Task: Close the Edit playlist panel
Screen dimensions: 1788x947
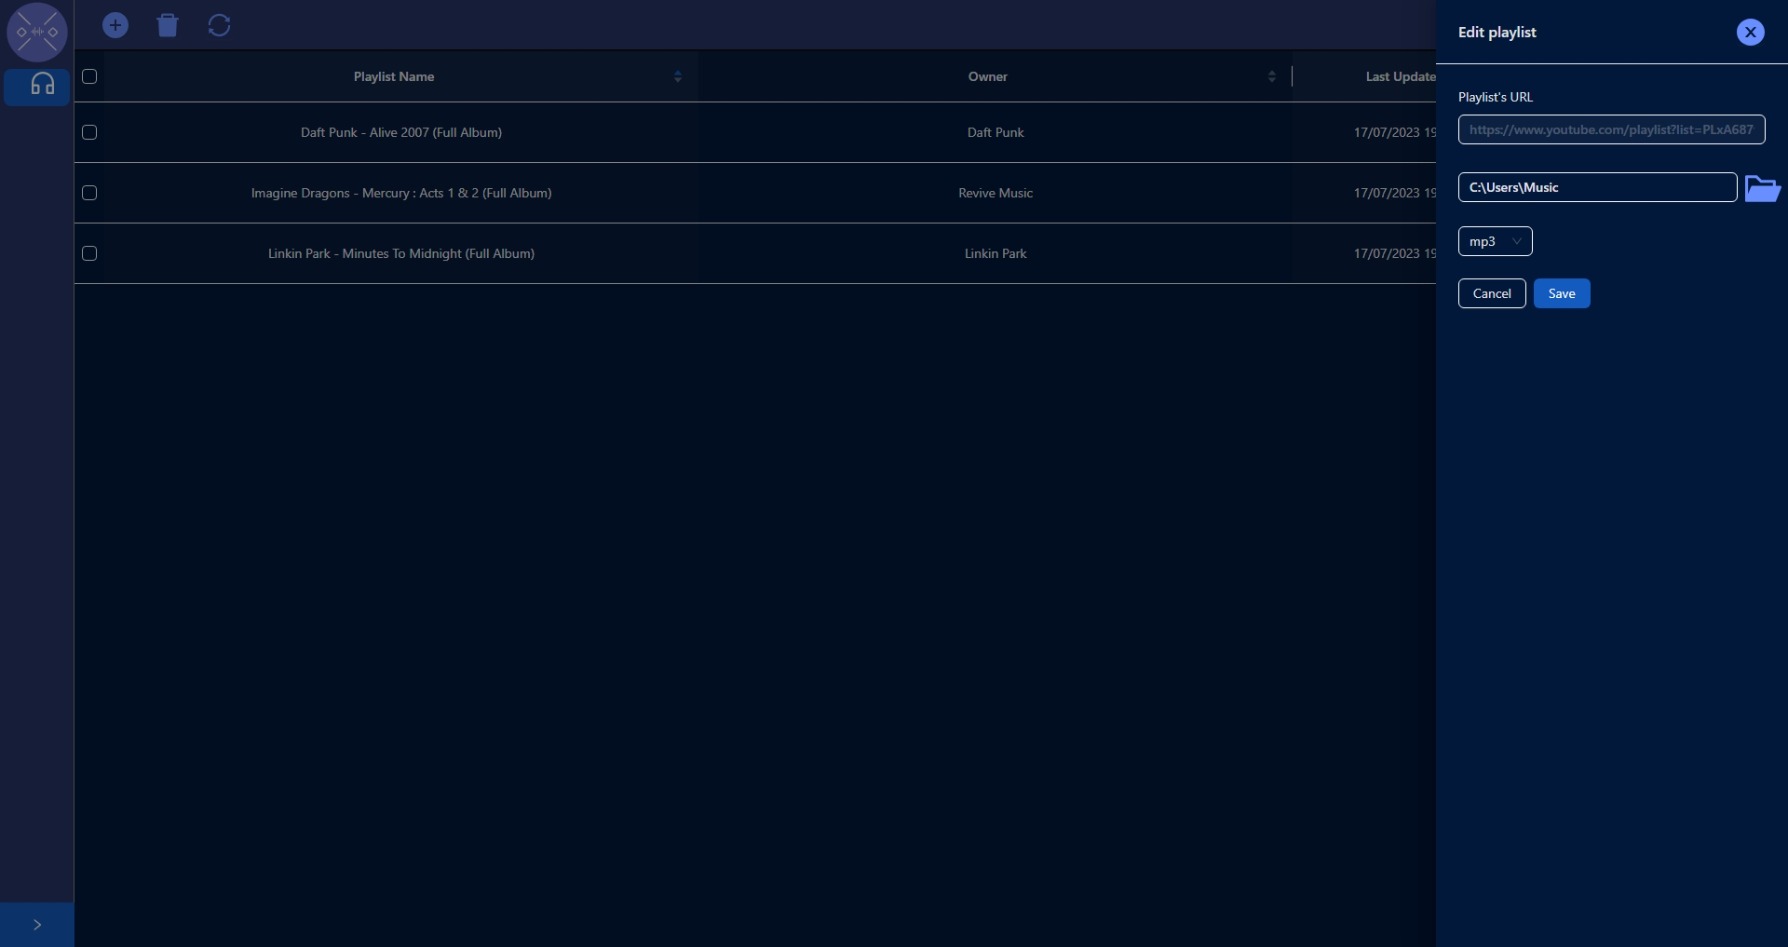Action: click(1750, 32)
